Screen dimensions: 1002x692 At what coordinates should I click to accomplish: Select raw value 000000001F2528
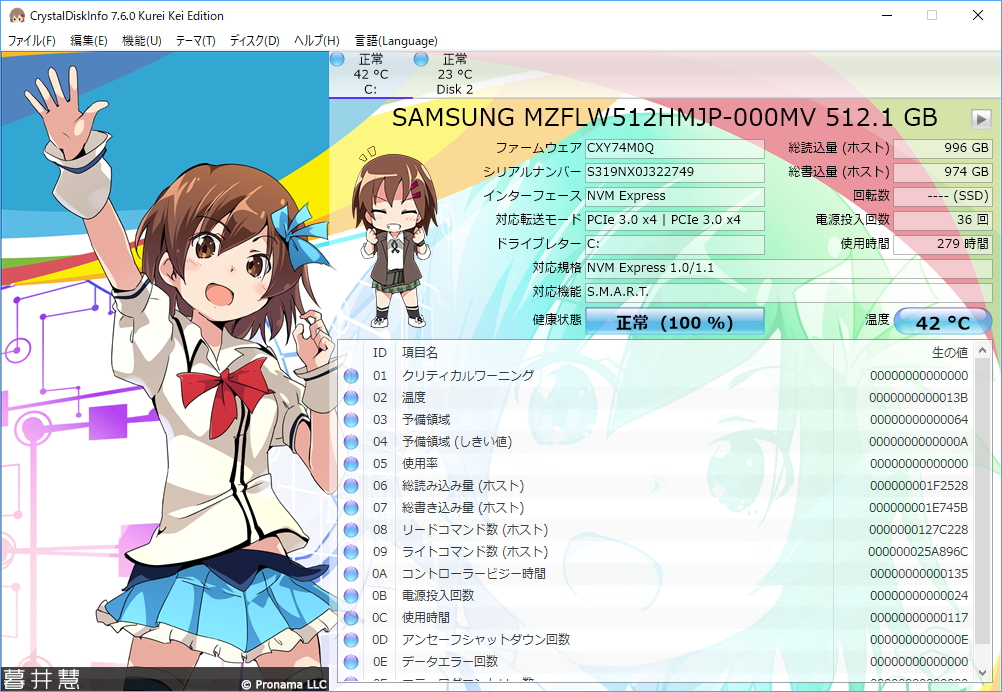point(918,486)
